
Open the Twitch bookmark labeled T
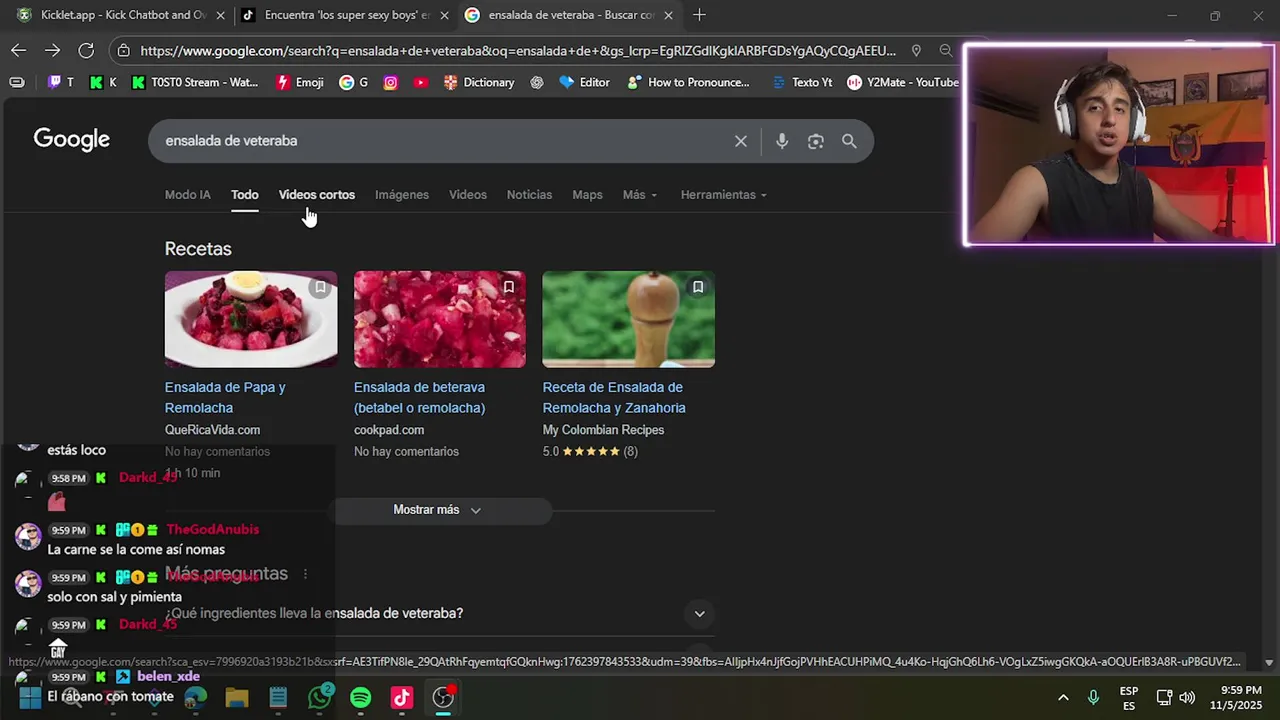(x=61, y=82)
